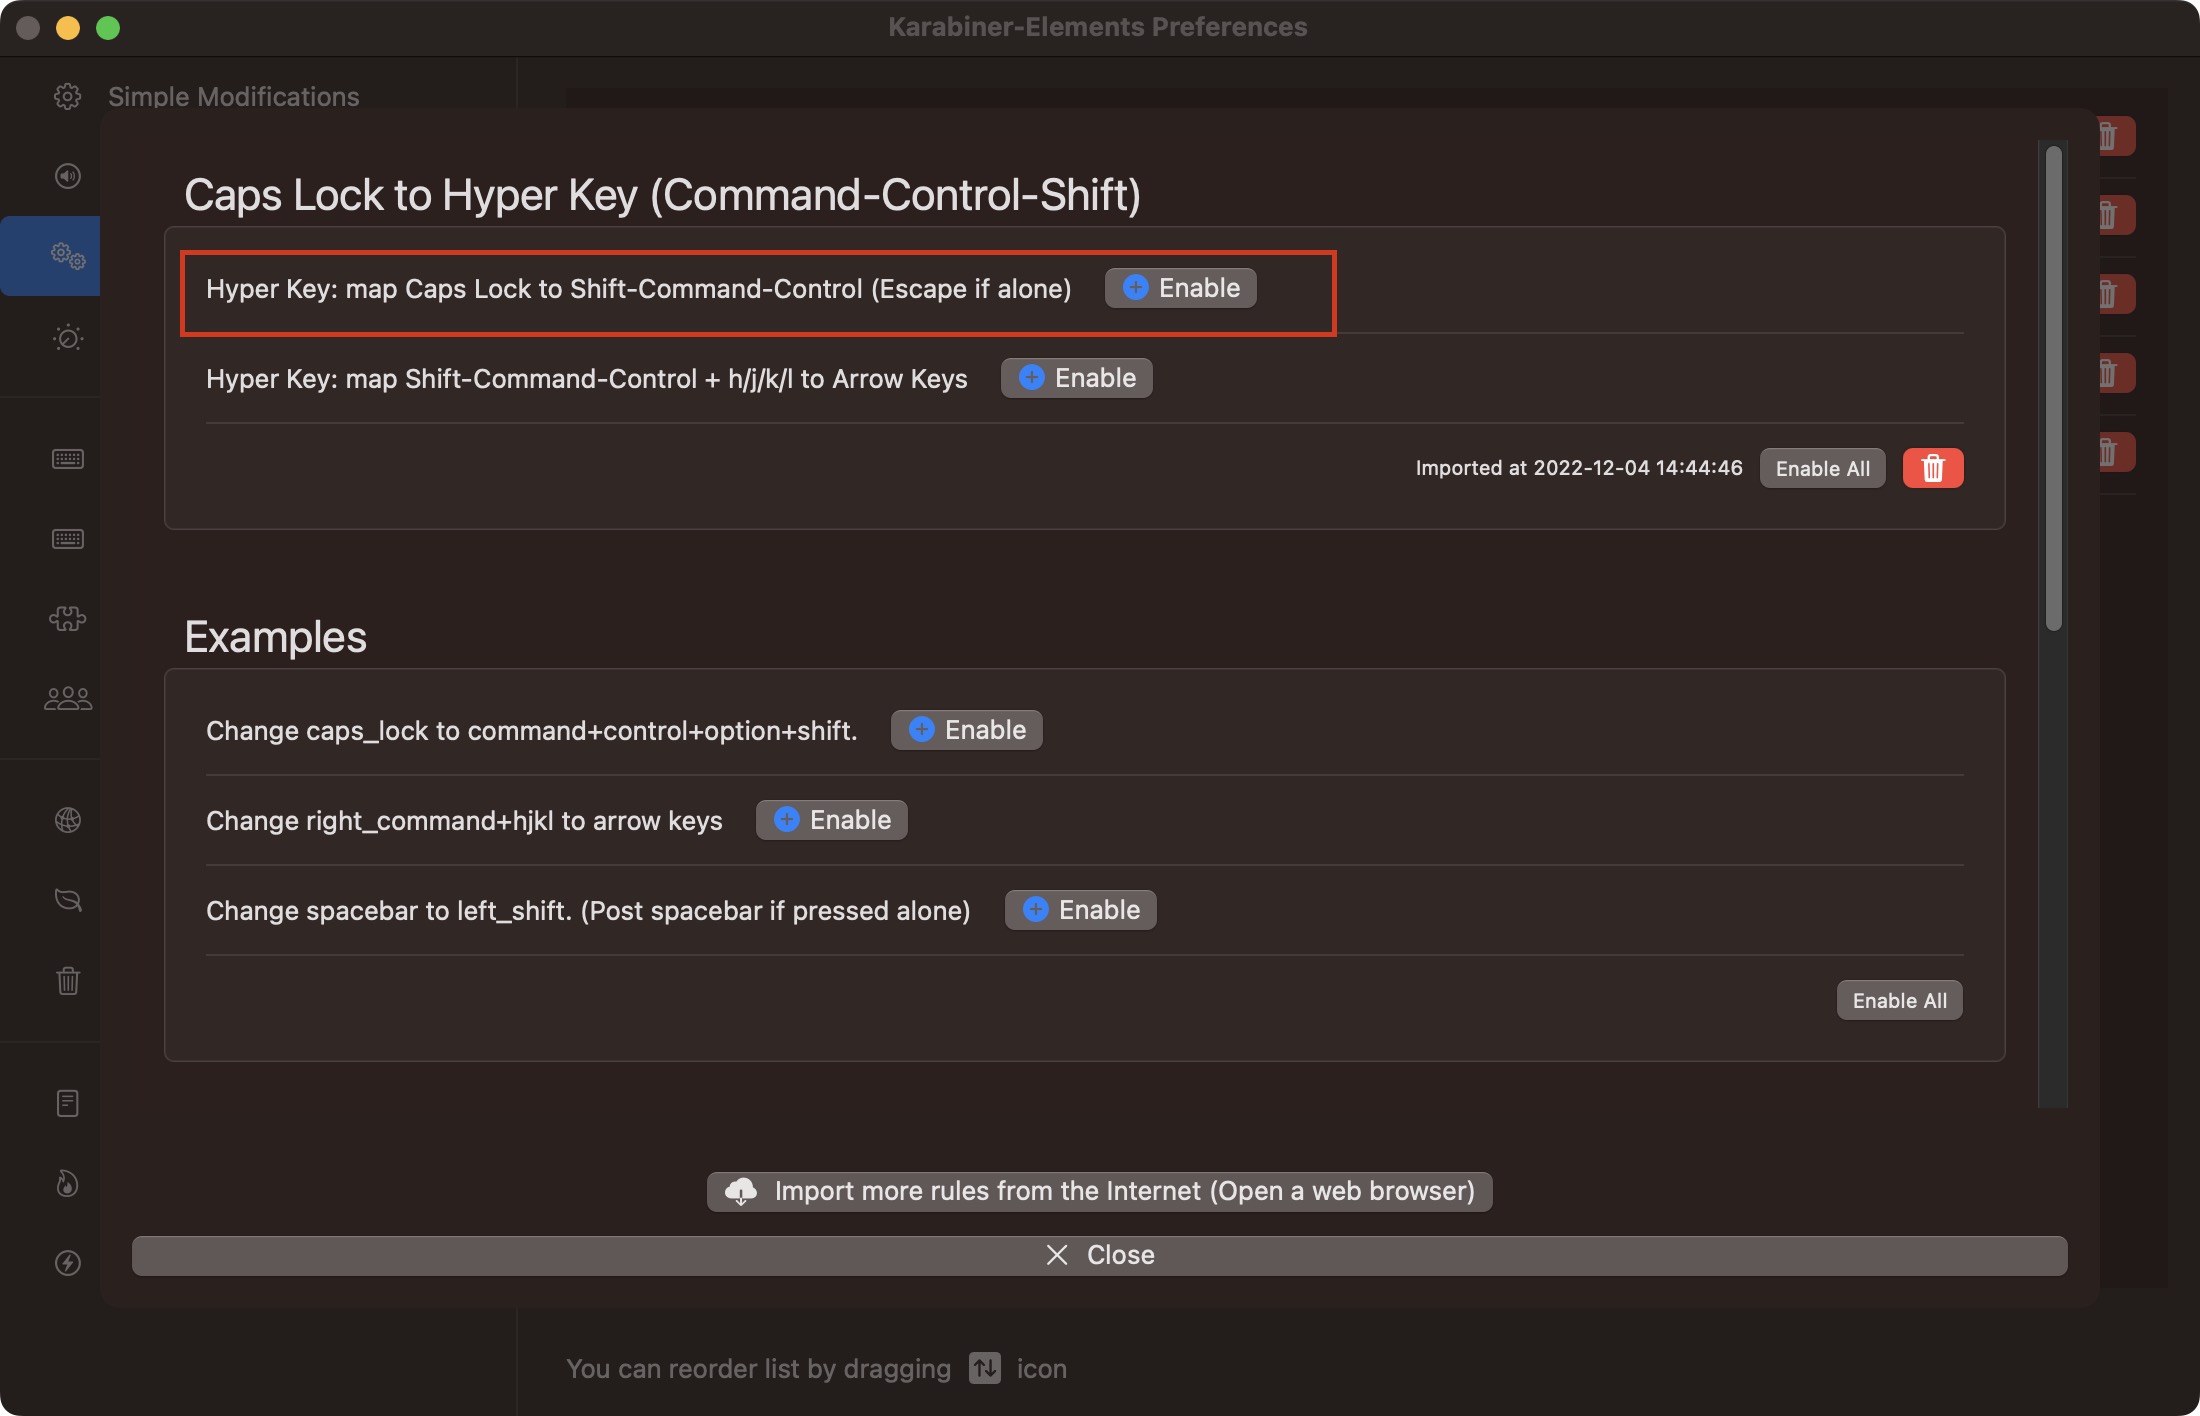Click the Caps Lock to Hyper Key heading
Screen dimensions: 2200x1416
[662, 195]
